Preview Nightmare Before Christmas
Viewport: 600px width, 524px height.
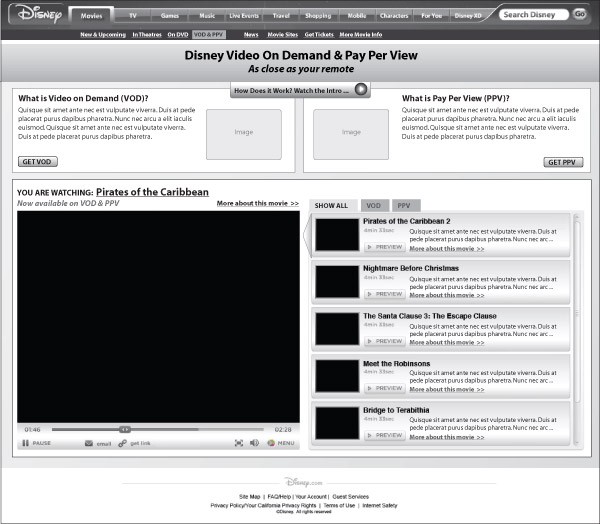385,294
